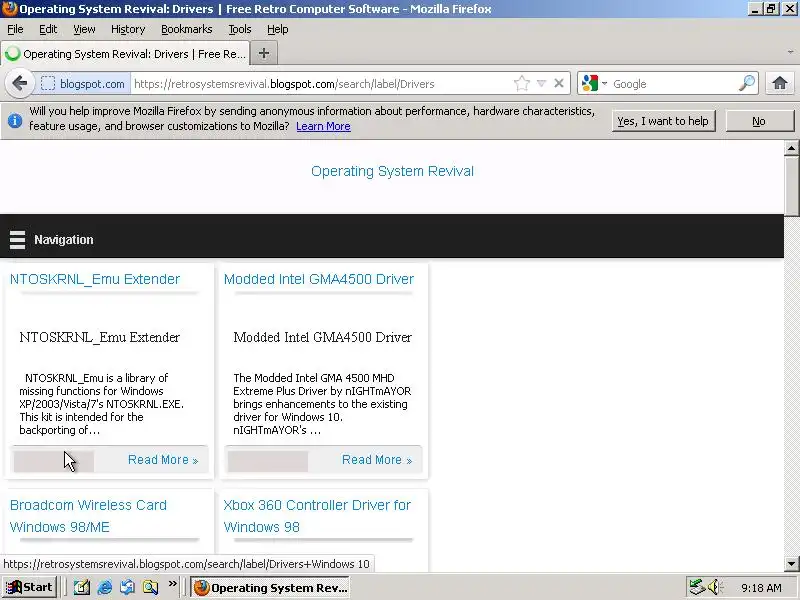Open the Windows Start menu

(x=29, y=587)
